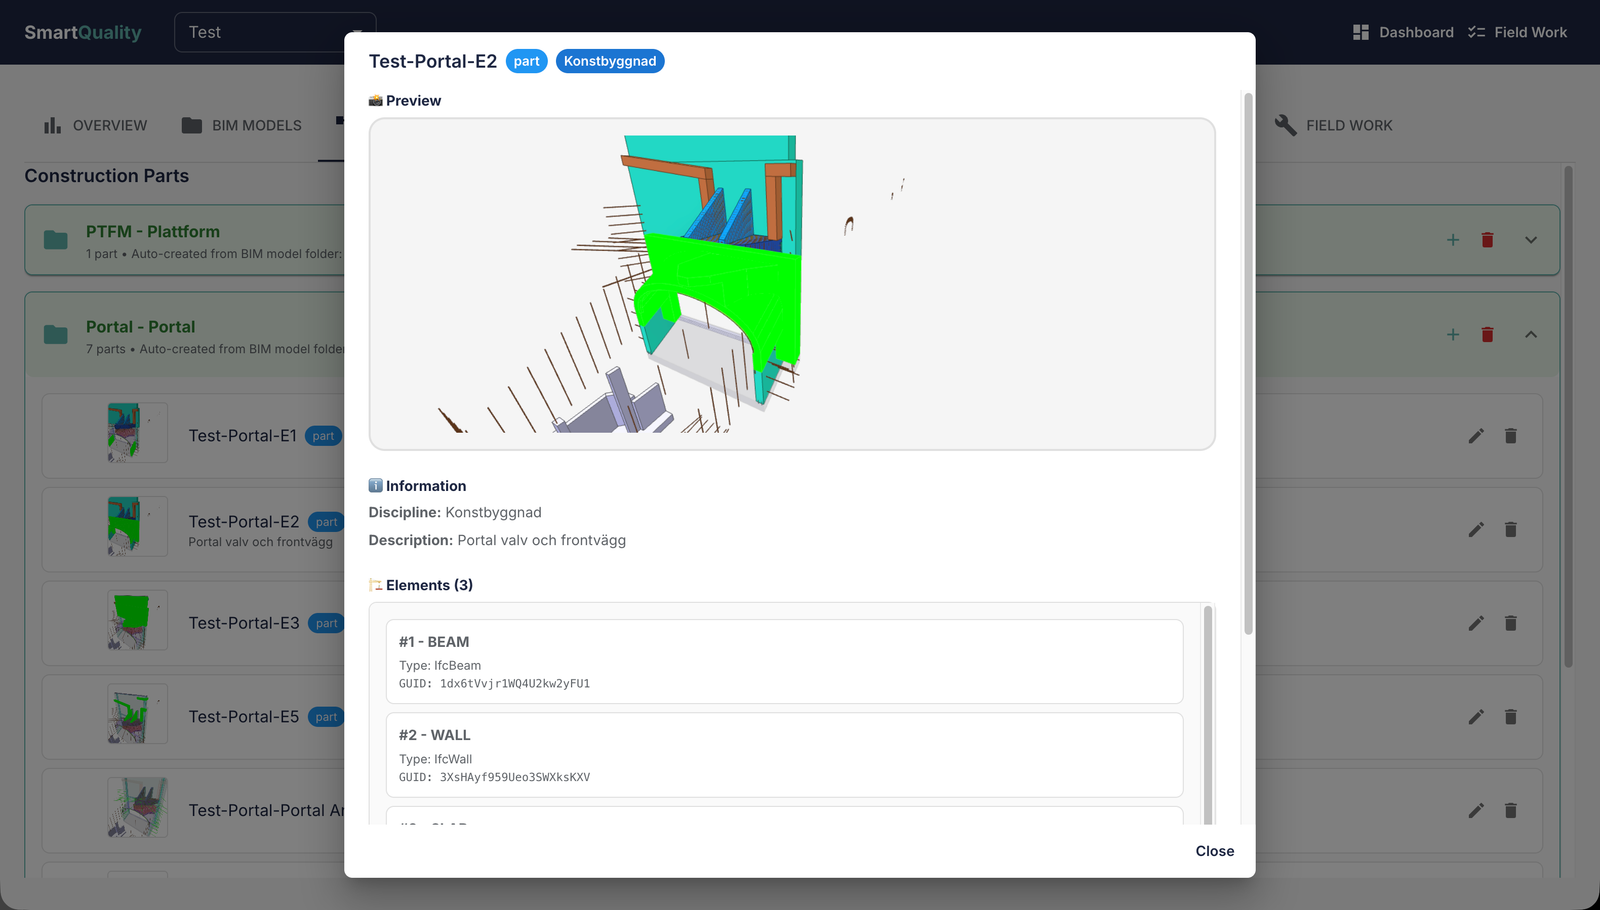Select element #1 - BEAM card
Image resolution: width=1600 pixels, height=910 pixels.
point(784,661)
